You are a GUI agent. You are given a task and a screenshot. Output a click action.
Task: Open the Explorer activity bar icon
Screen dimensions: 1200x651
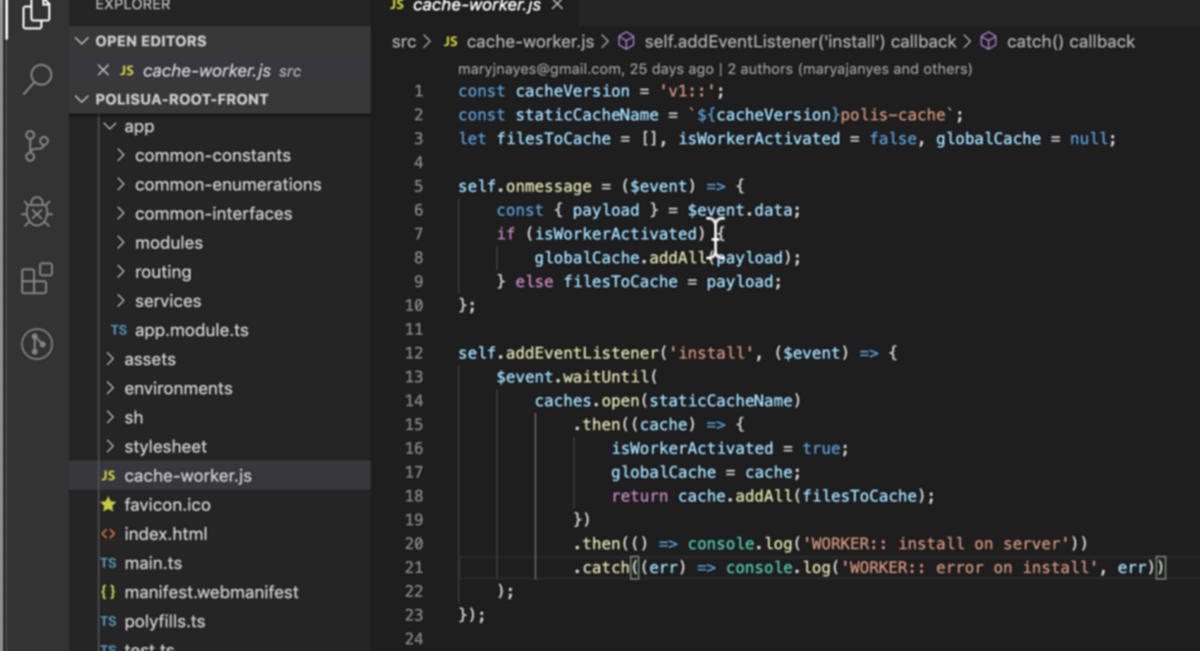pos(36,13)
